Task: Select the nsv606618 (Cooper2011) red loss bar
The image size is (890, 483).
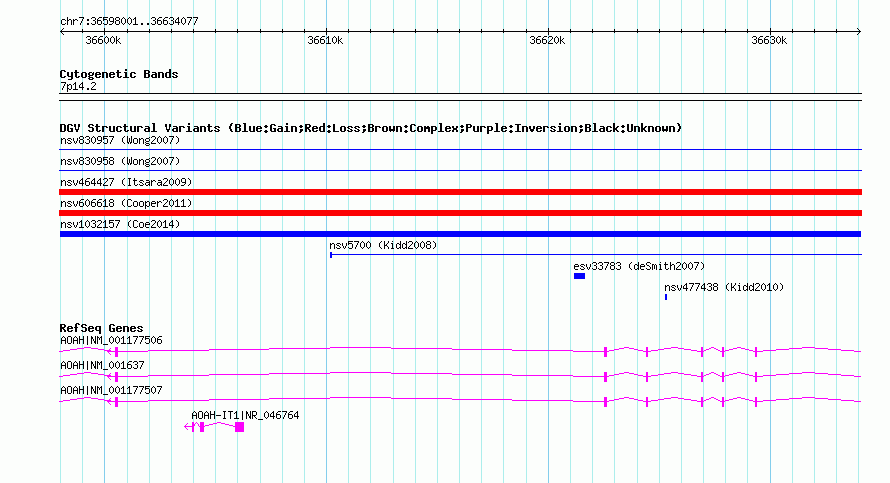Action: (460, 213)
